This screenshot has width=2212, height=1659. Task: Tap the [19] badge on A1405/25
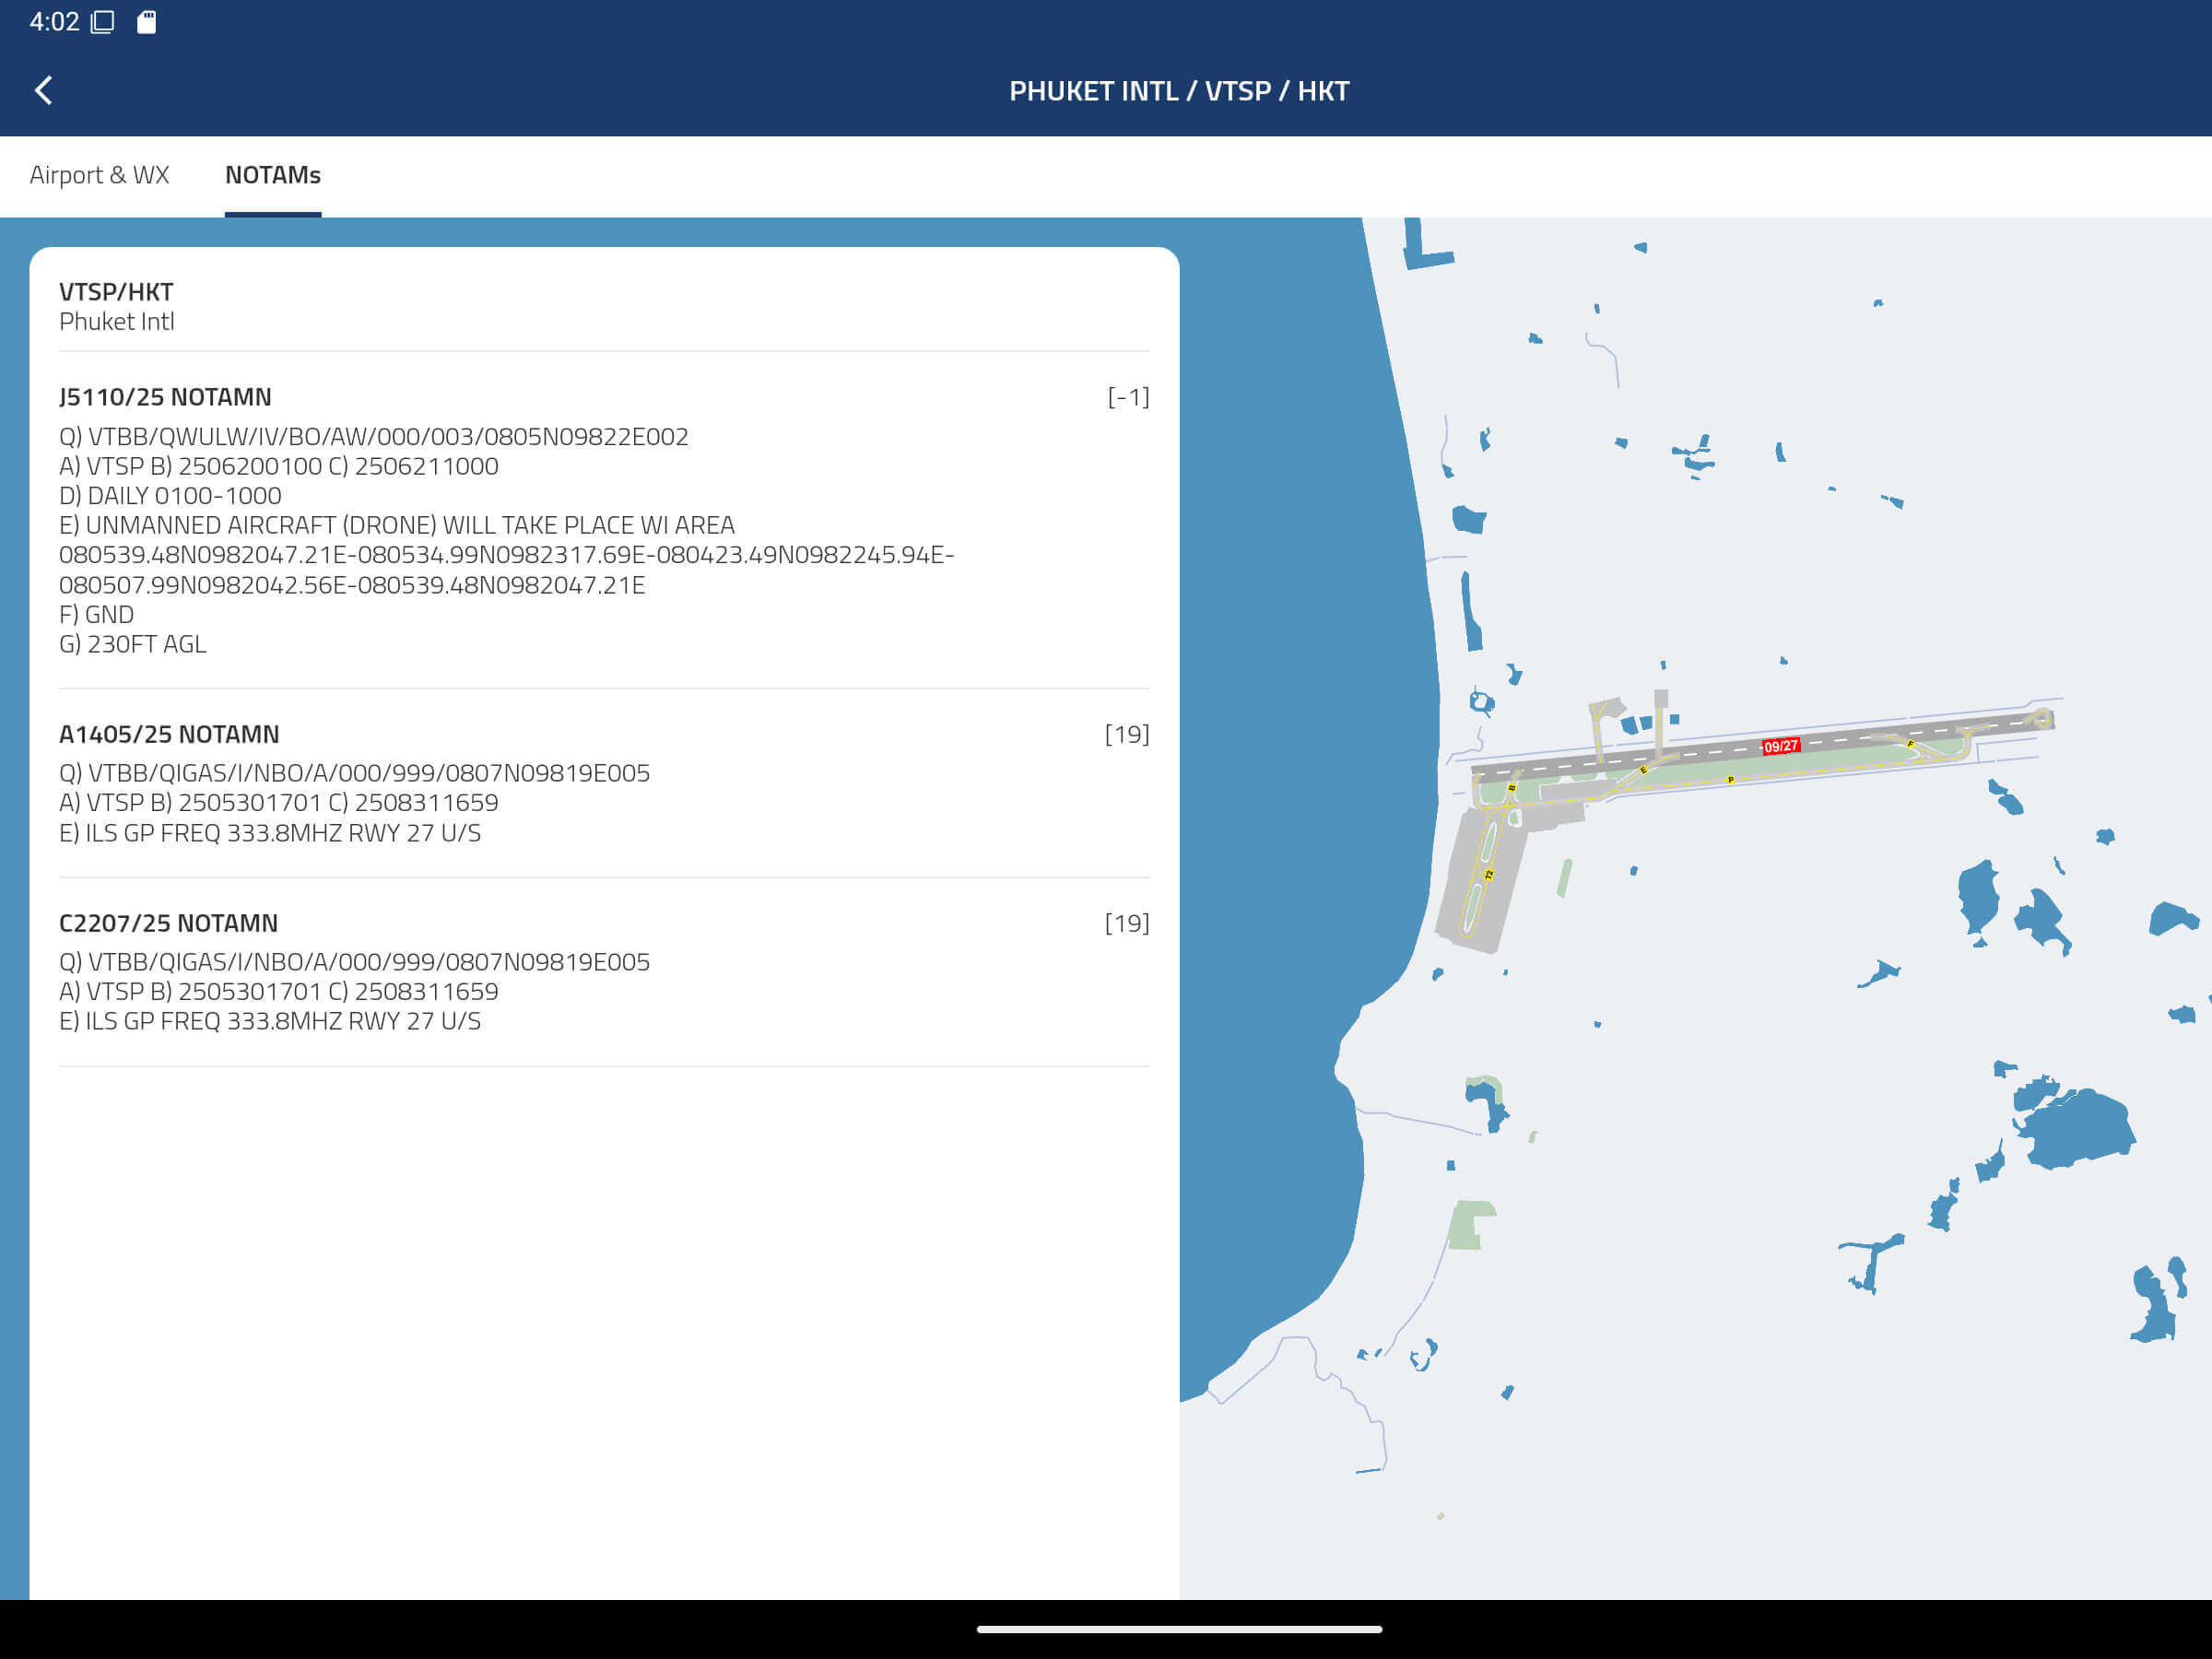tap(1126, 734)
